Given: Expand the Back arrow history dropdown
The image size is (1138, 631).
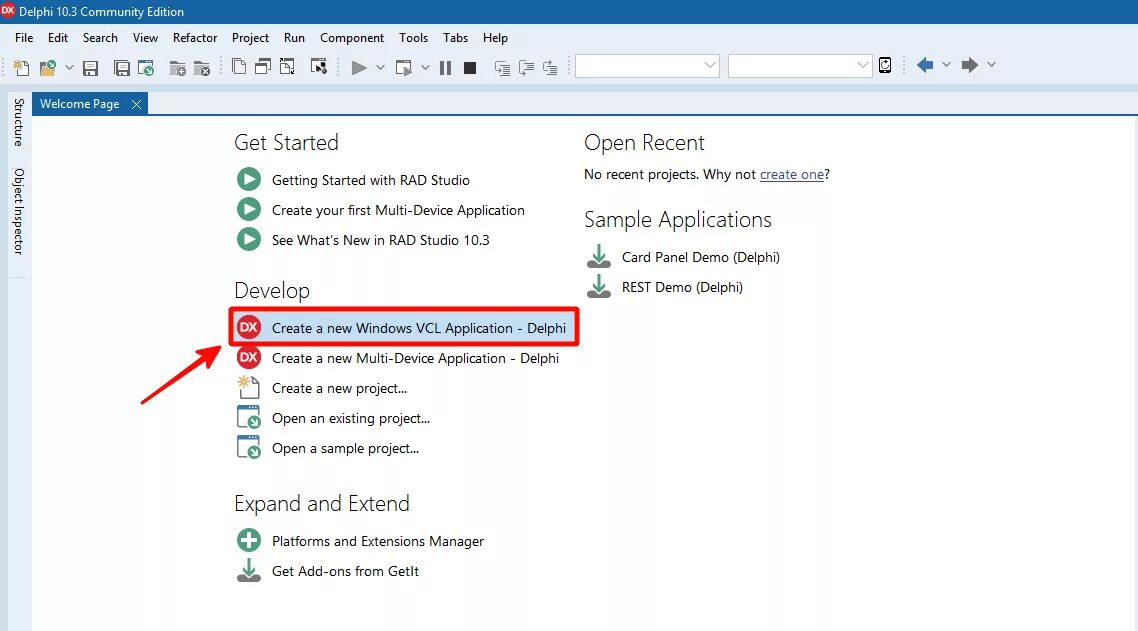Looking at the screenshot, I should [946, 65].
